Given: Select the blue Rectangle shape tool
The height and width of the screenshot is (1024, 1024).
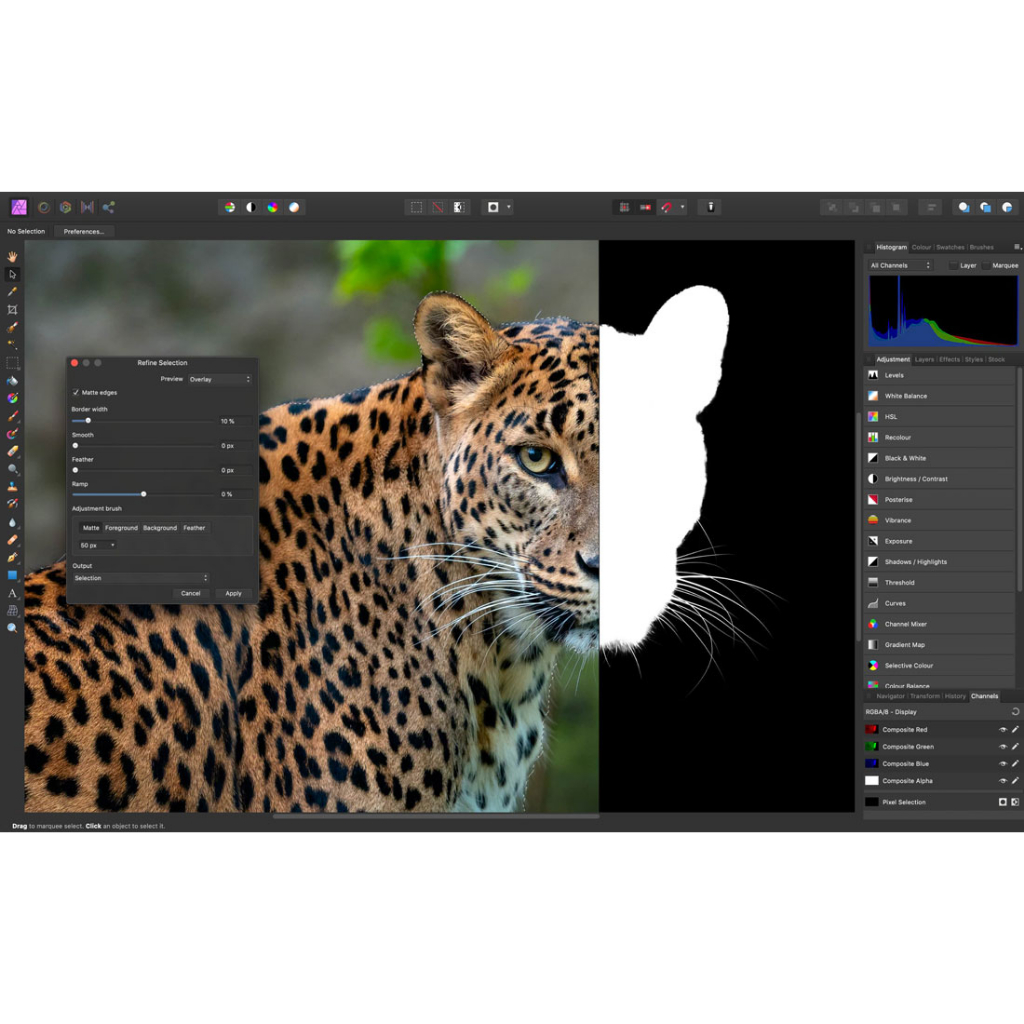Looking at the screenshot, I should (12, 575).
